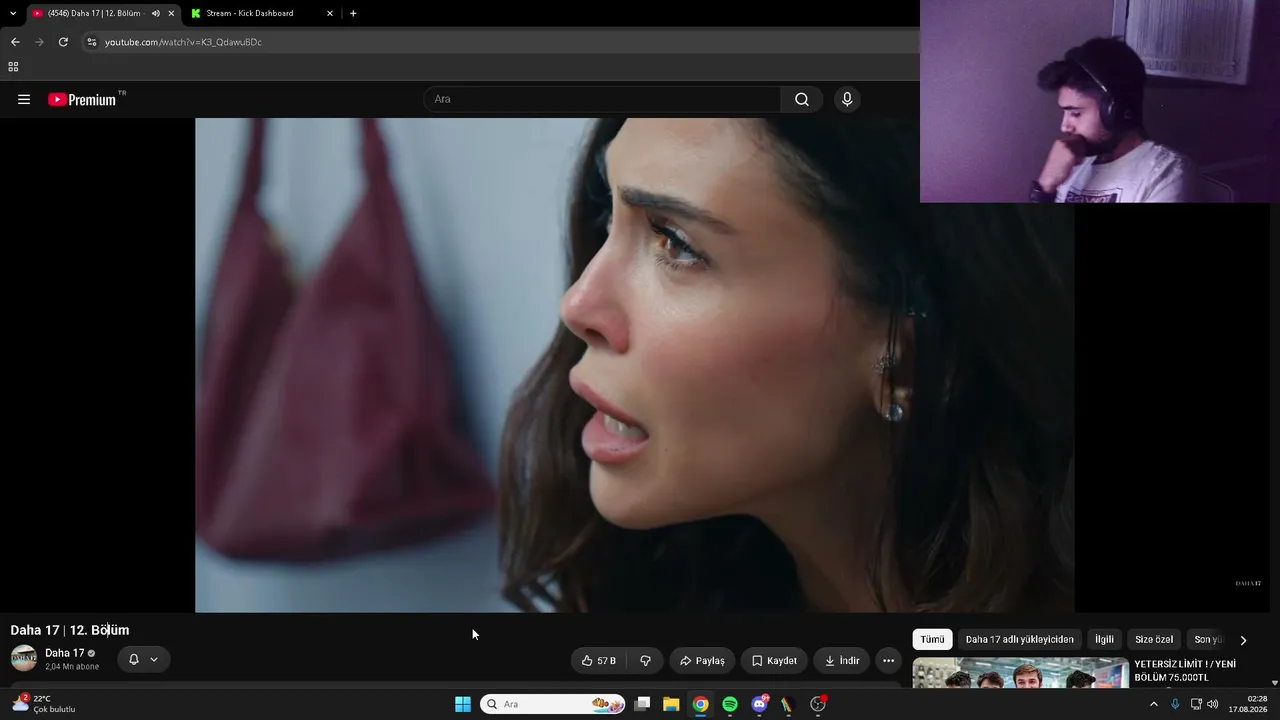
Task: Like the video with 57 B likes
Action: click(x=599, y=660)
